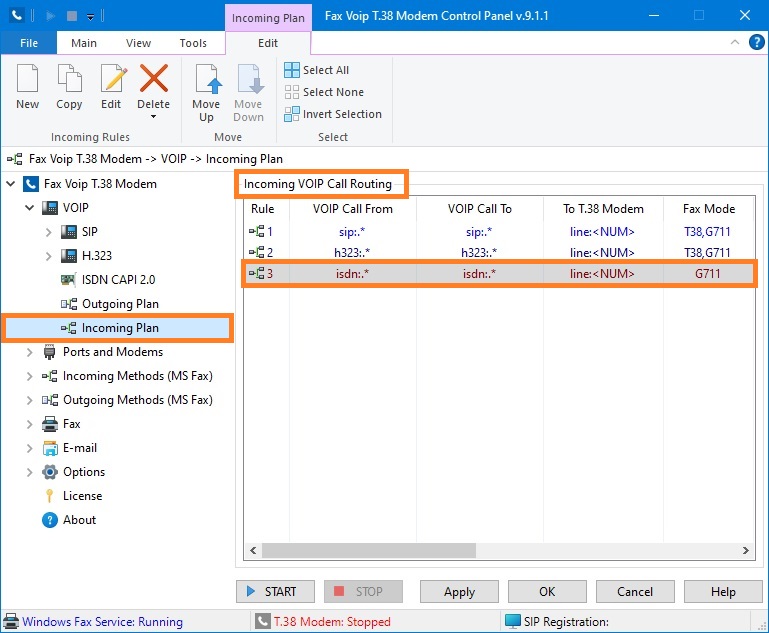Click the VOIP Call From column header
Screen dimensions: 769x633
(353, 209)
